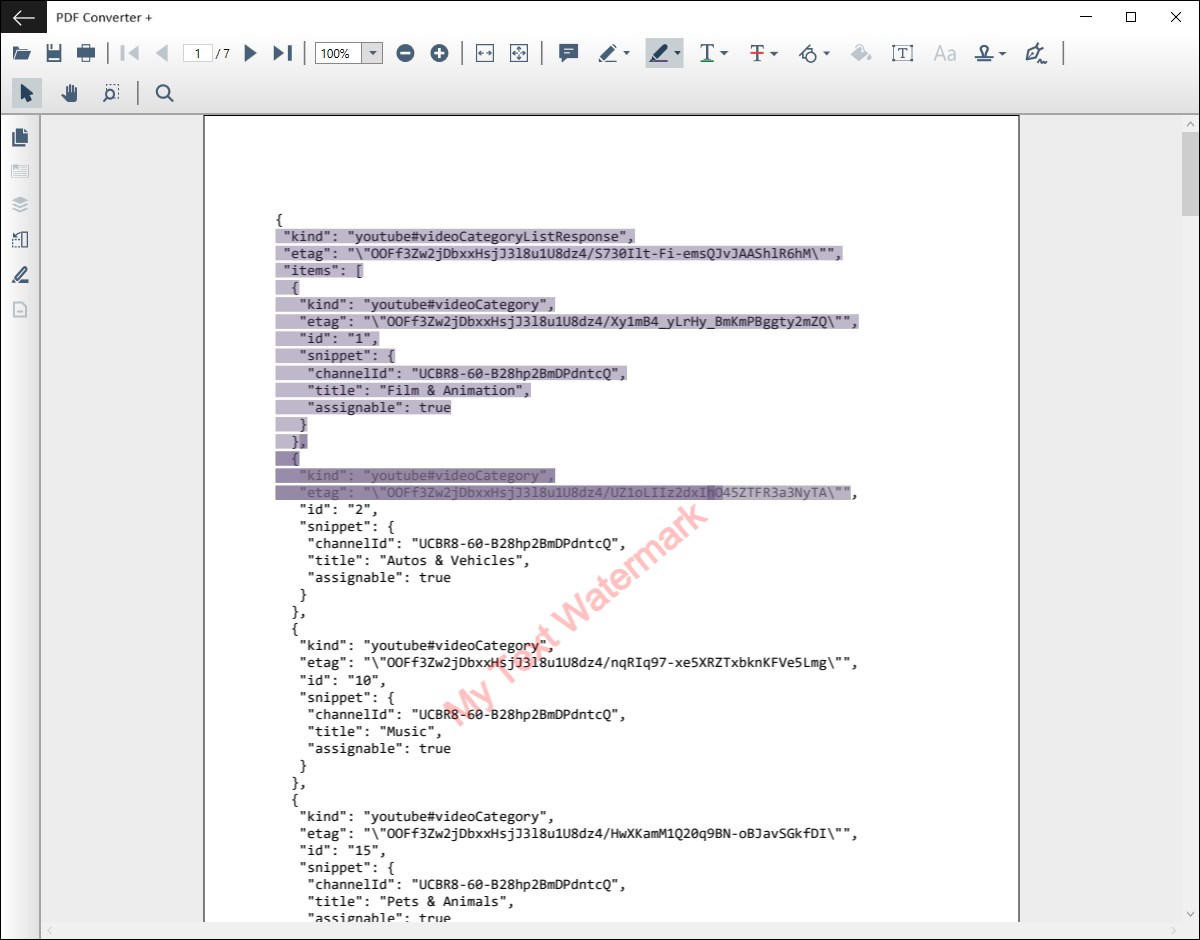
Task: Select the strikethrough text tool
Action: pos(758,53)
